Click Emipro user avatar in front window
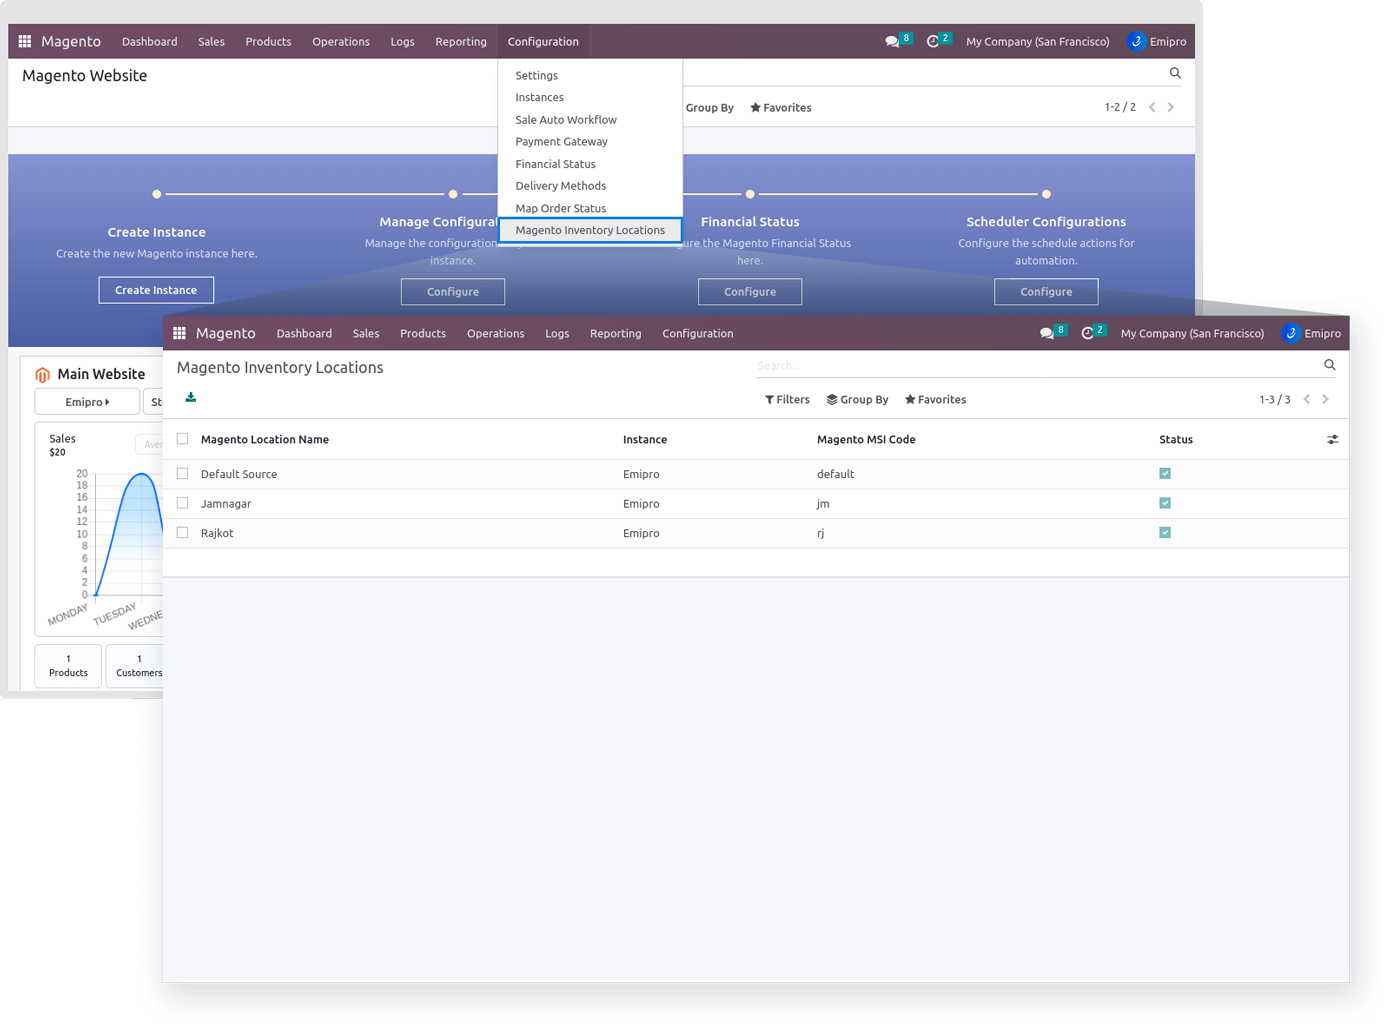This screenshot has height=1024, width=1384. pyautogui.click(x=1291, y=333)
